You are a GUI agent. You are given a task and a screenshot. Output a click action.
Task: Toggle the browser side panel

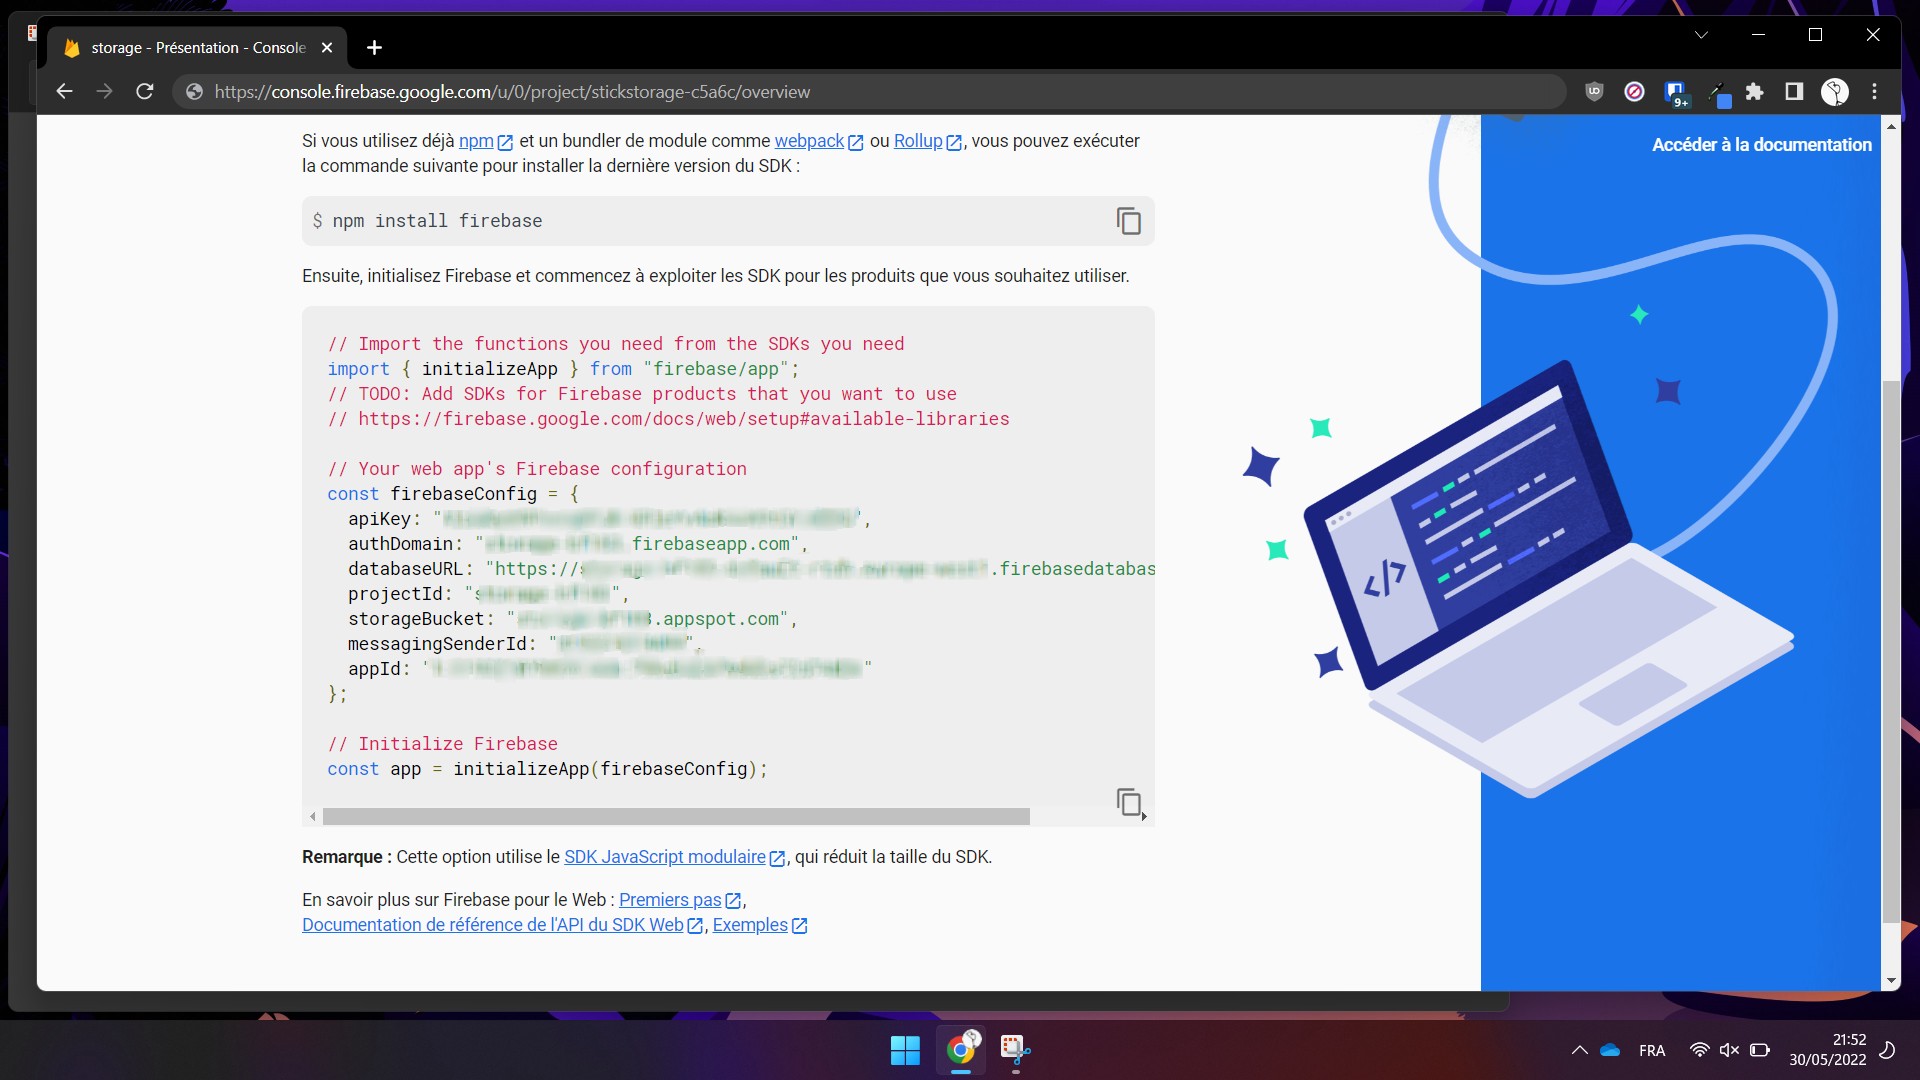1794,92
